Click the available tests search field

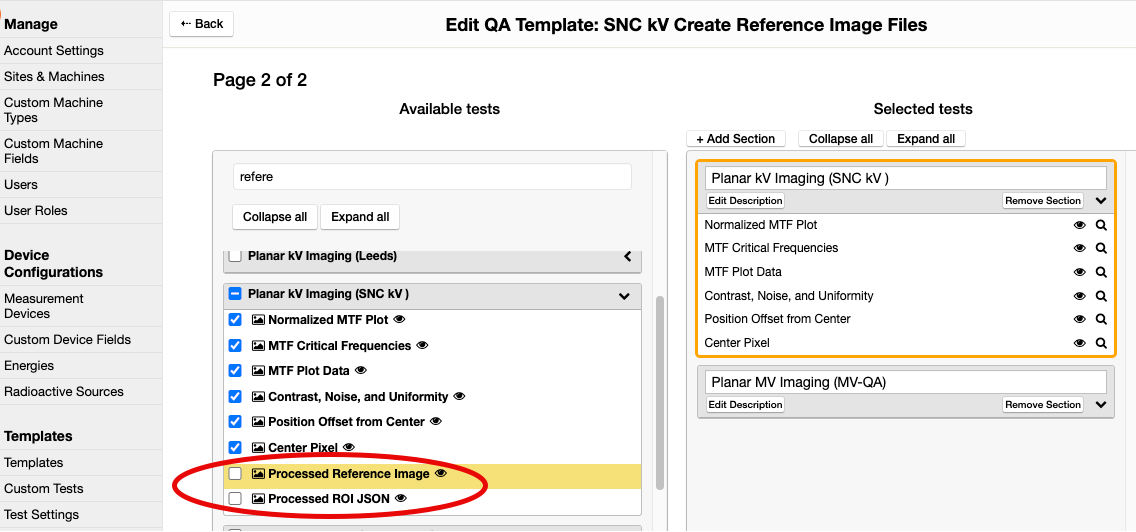pyautogui.click(x=432, y=177)
